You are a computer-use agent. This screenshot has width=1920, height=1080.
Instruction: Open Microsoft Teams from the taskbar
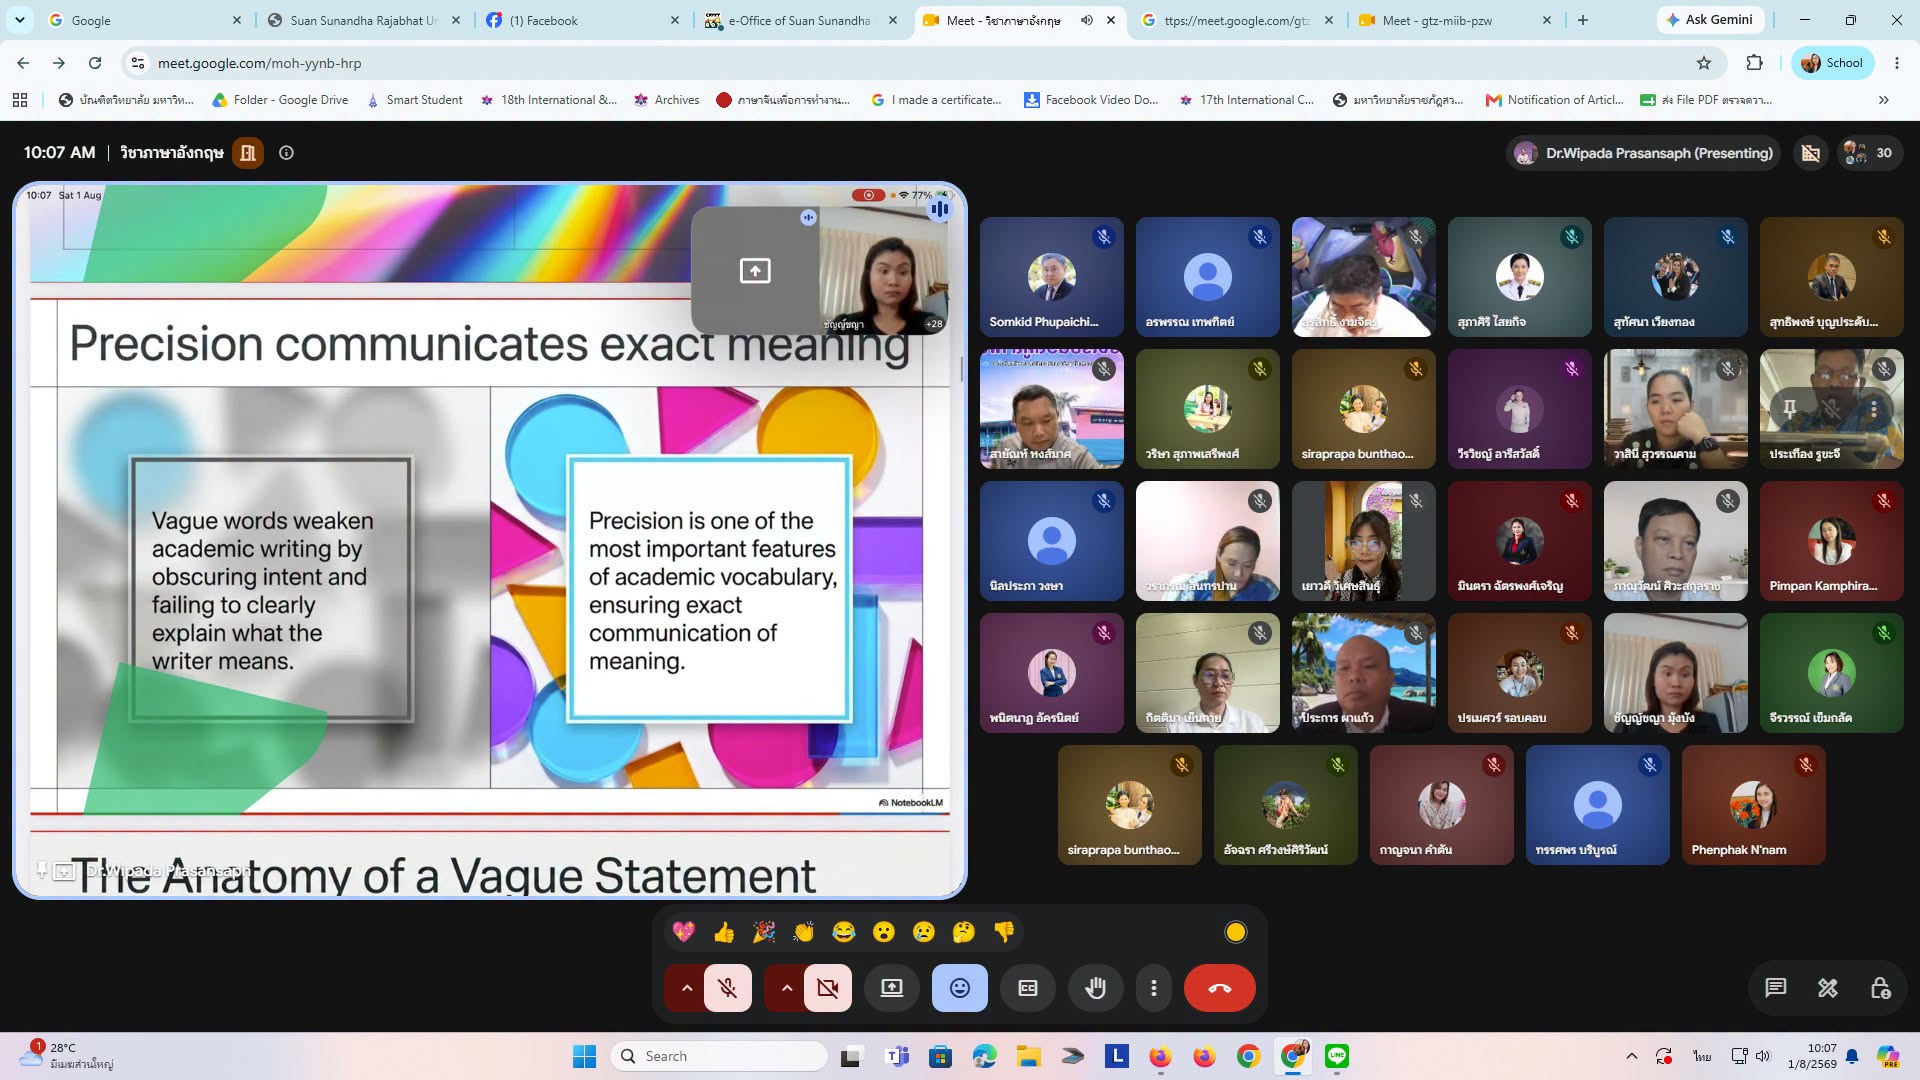[x=897, y=1056]
